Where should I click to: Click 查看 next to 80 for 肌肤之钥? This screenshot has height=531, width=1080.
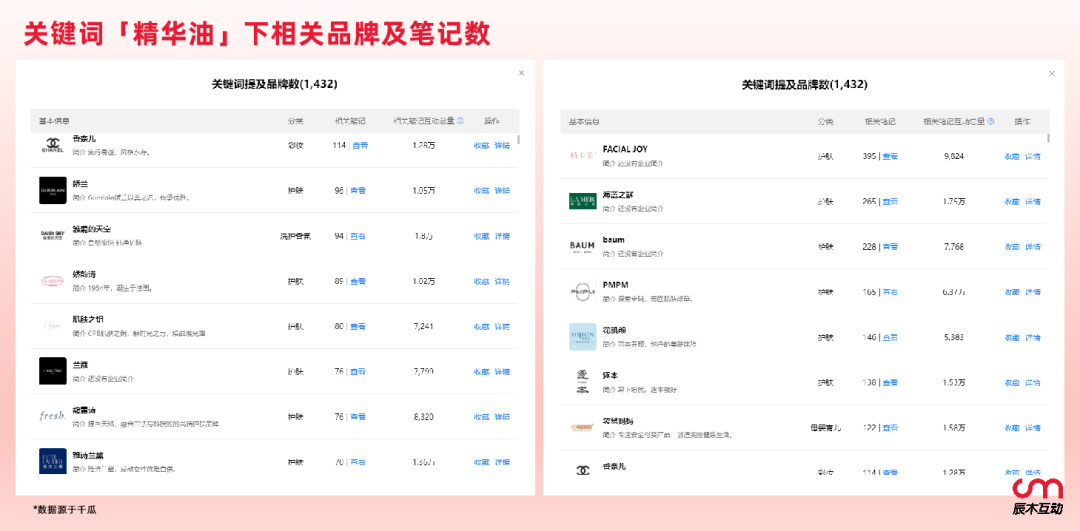coord(357,326)
